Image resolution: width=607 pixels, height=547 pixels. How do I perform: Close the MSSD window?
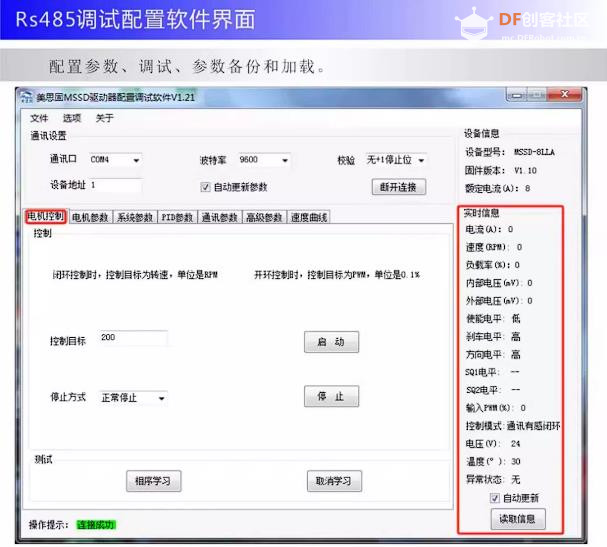point(564,94)
